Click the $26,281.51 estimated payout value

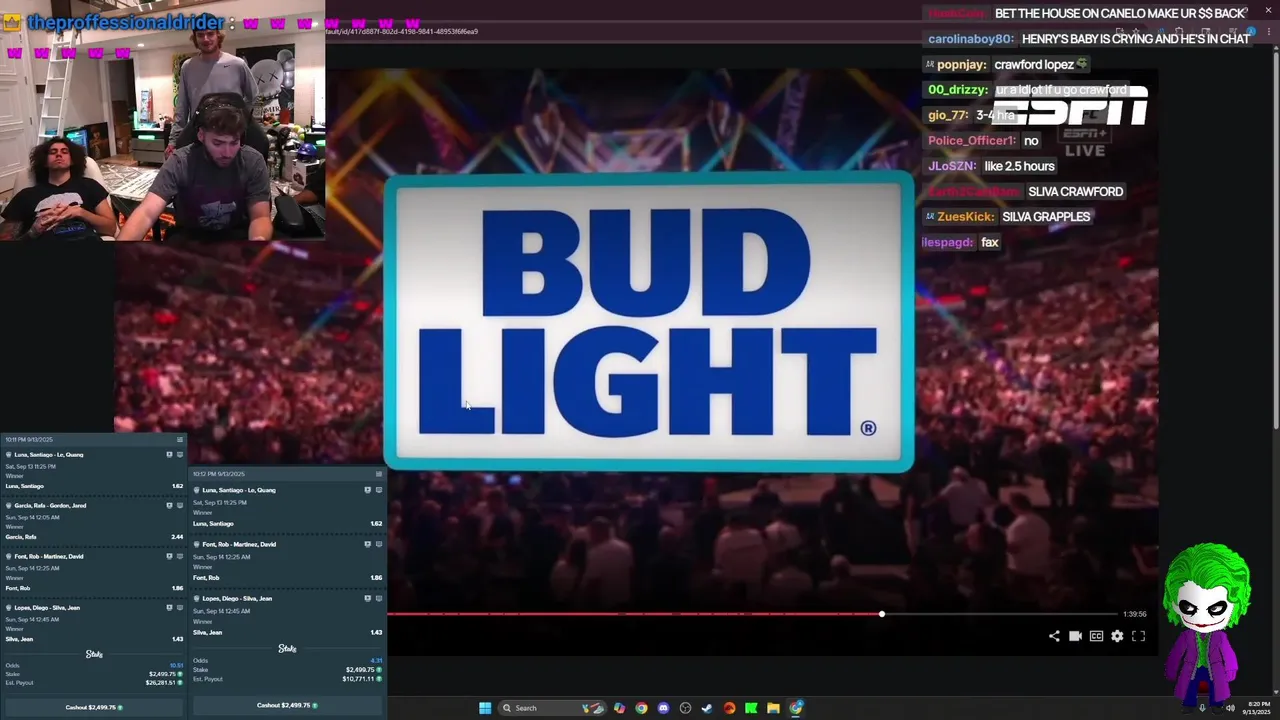point(160,683)
